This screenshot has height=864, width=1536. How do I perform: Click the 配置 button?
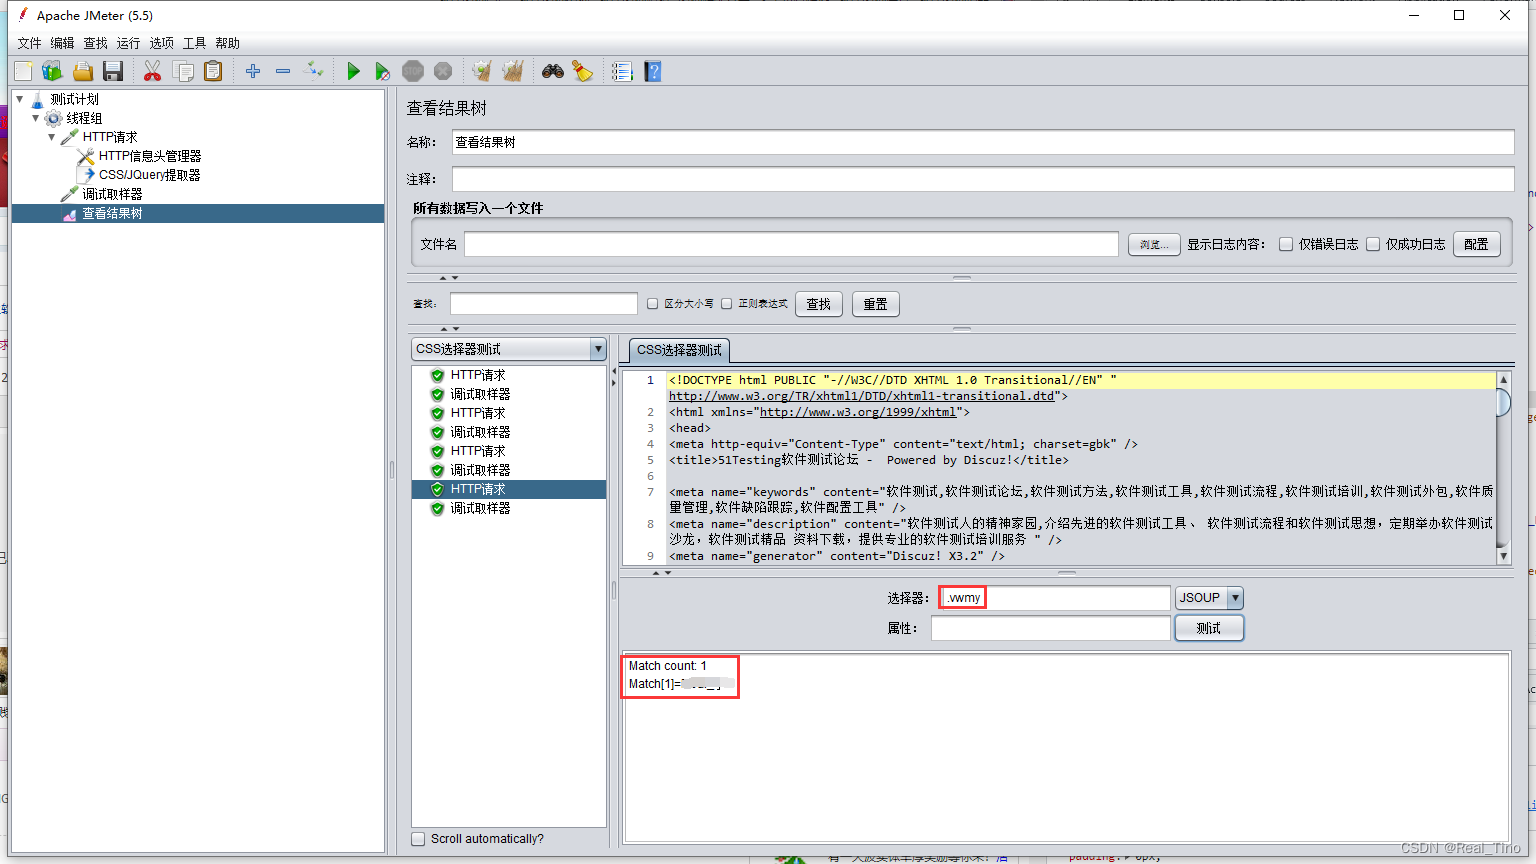[1476, 244]
